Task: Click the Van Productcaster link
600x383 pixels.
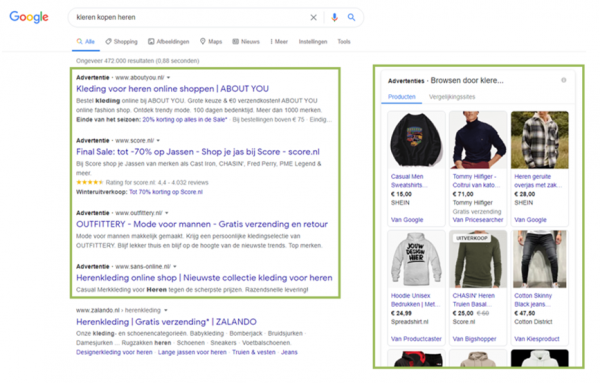Action: click(x=416, y=339)
